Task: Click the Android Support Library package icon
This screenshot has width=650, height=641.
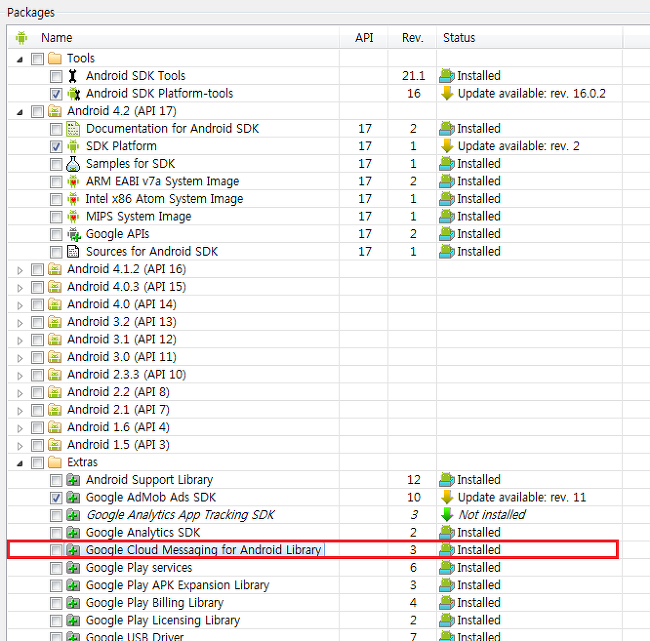Action: click(73, 480)
